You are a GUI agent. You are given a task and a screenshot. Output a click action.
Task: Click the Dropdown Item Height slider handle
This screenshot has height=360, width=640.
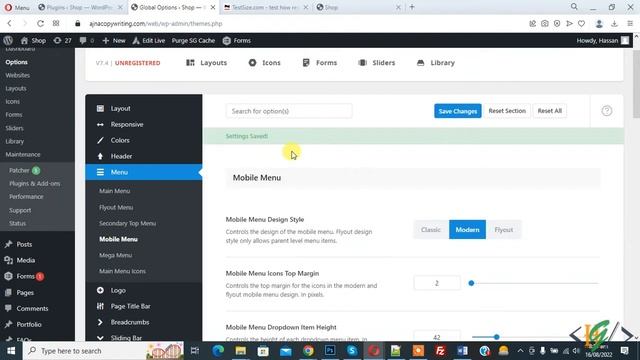pos(496,337)
